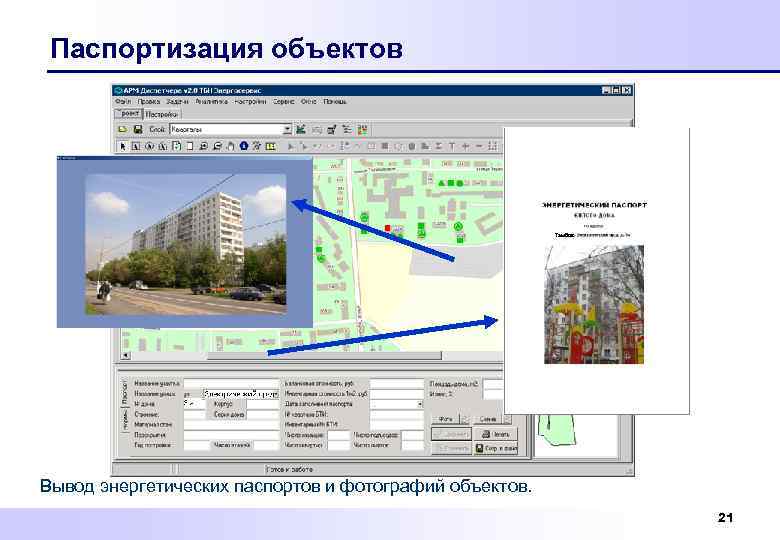Screen dimensions: 780x540
Task: Open the Дата заполнения паспорта date dropdown
Action: (x=419, y=404)
